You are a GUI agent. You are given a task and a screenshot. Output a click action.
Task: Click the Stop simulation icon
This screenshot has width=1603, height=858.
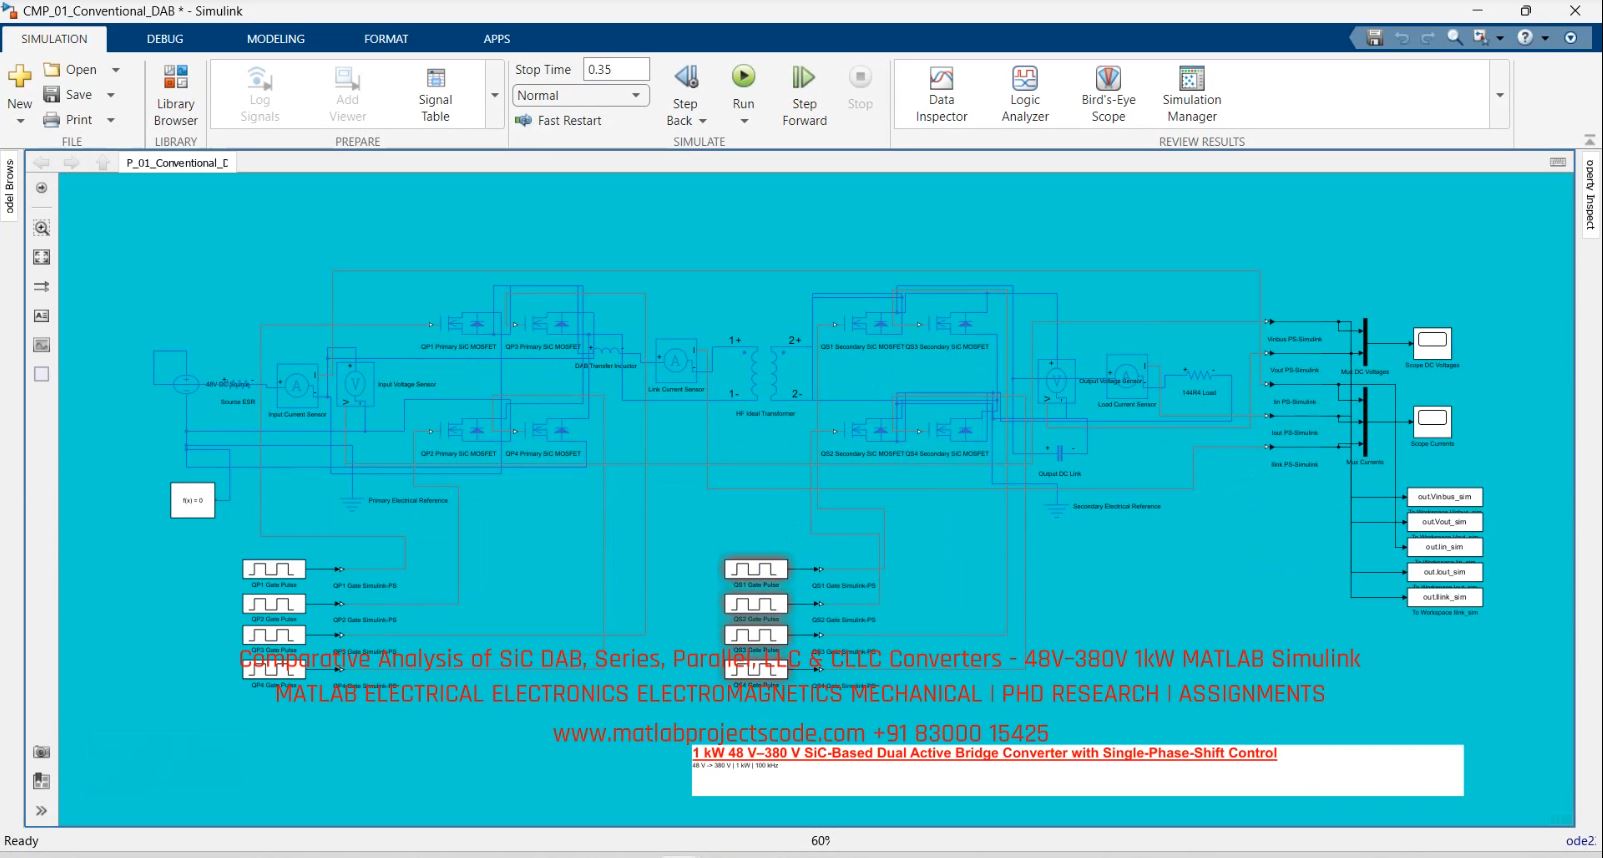(x=860, y=77)
